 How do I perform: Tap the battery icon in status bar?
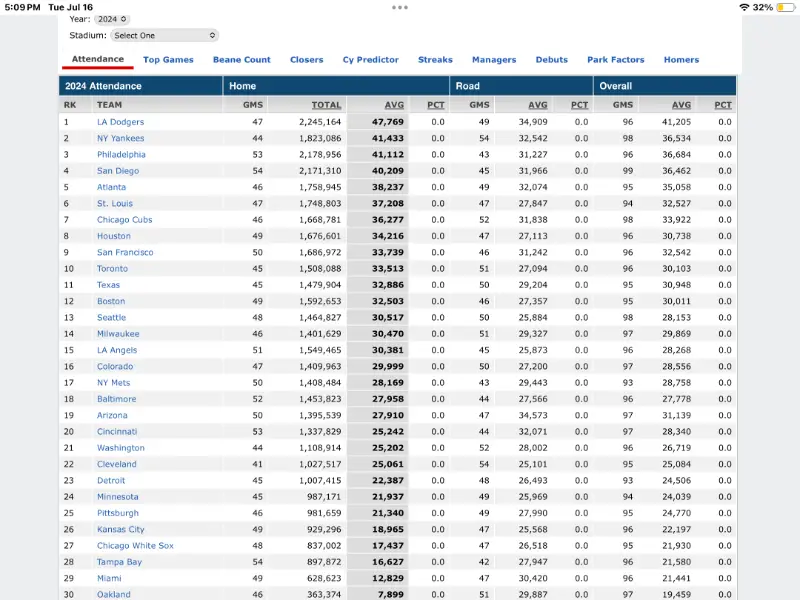tap(784, 7)
